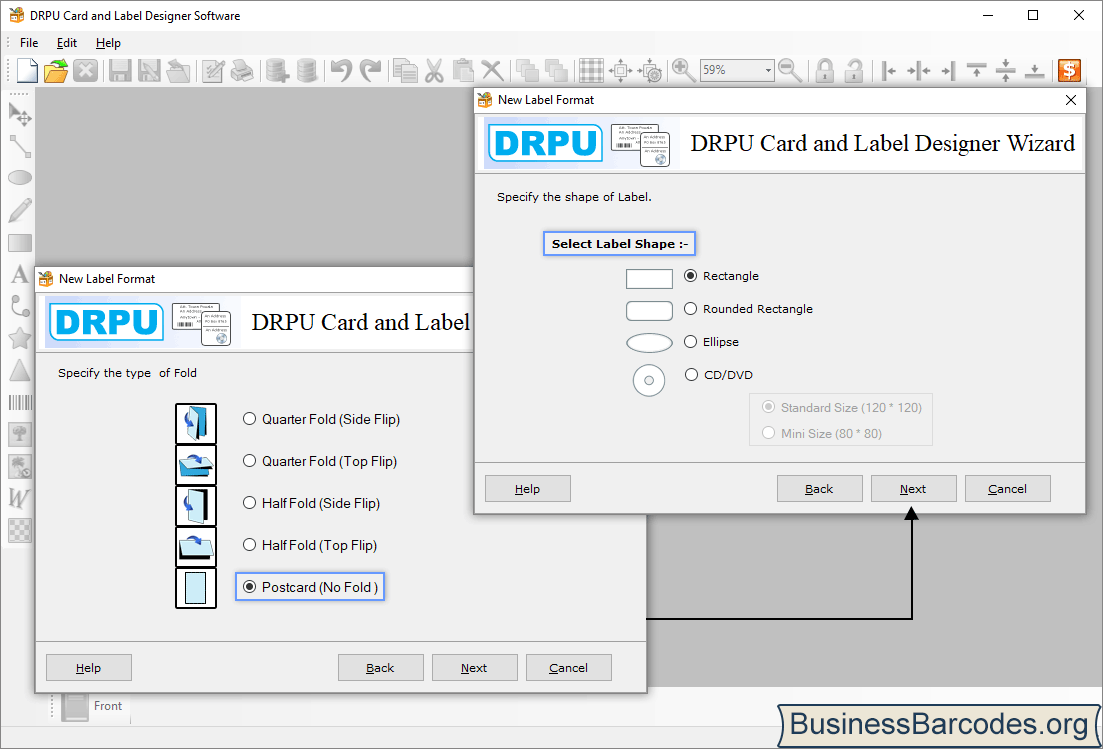The image size is (1103, 749).
Task: Click the Zoom Out magnifier icon
Action: pyautogui.click(x=790, y=70)
